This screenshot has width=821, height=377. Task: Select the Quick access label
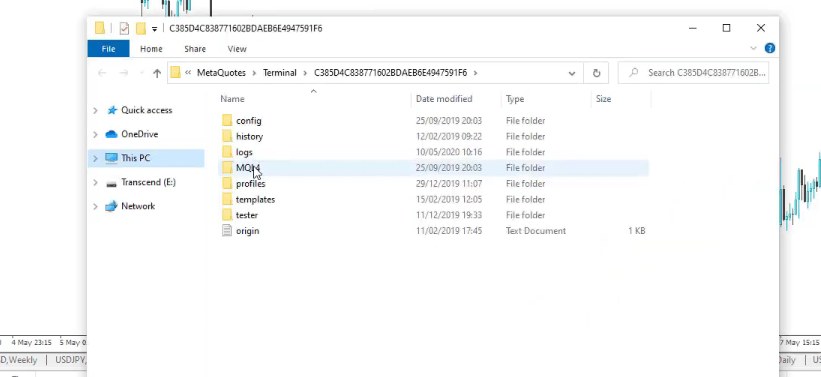(147, 110)
